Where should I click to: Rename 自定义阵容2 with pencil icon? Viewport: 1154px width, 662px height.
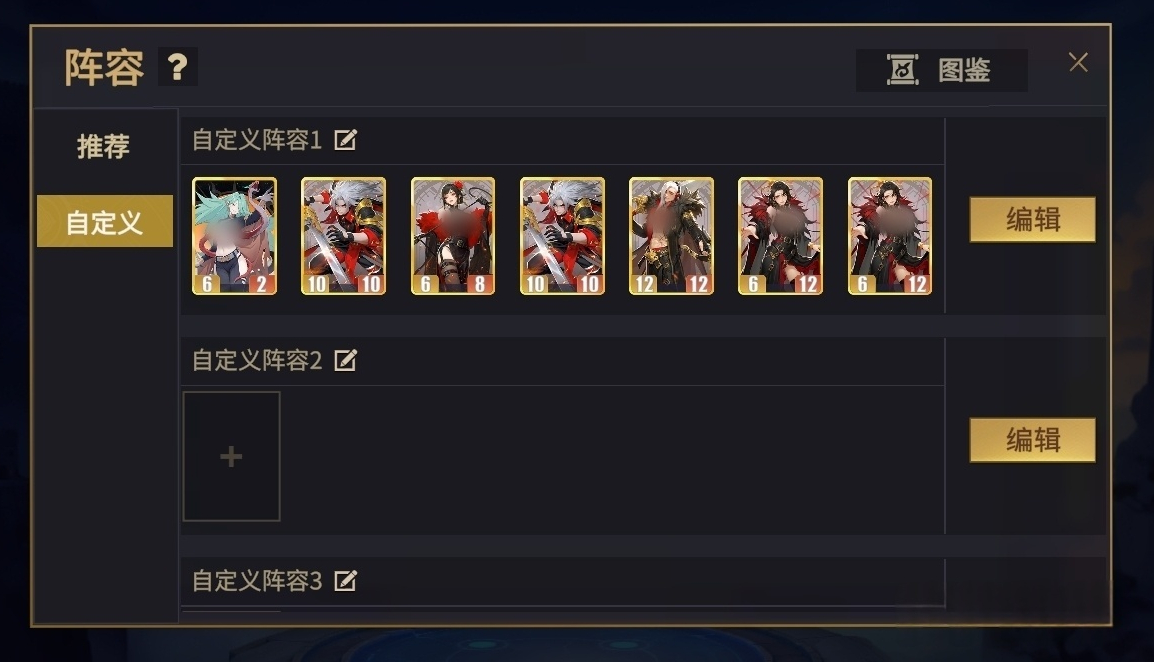(345, 361)
